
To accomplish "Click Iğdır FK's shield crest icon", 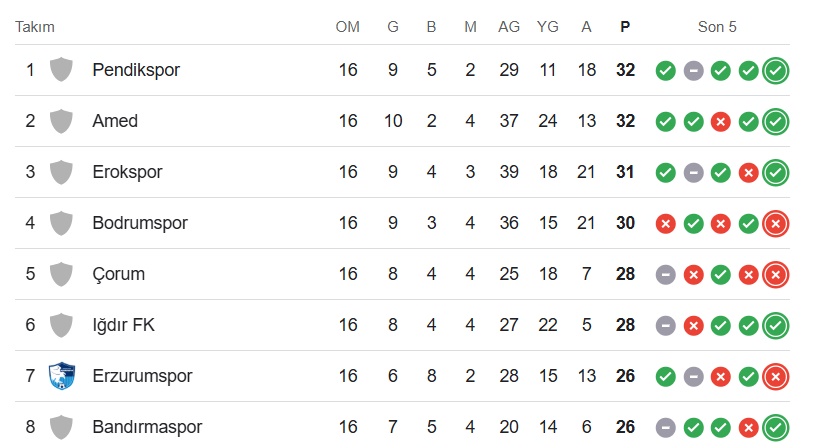I will [62, 325].
